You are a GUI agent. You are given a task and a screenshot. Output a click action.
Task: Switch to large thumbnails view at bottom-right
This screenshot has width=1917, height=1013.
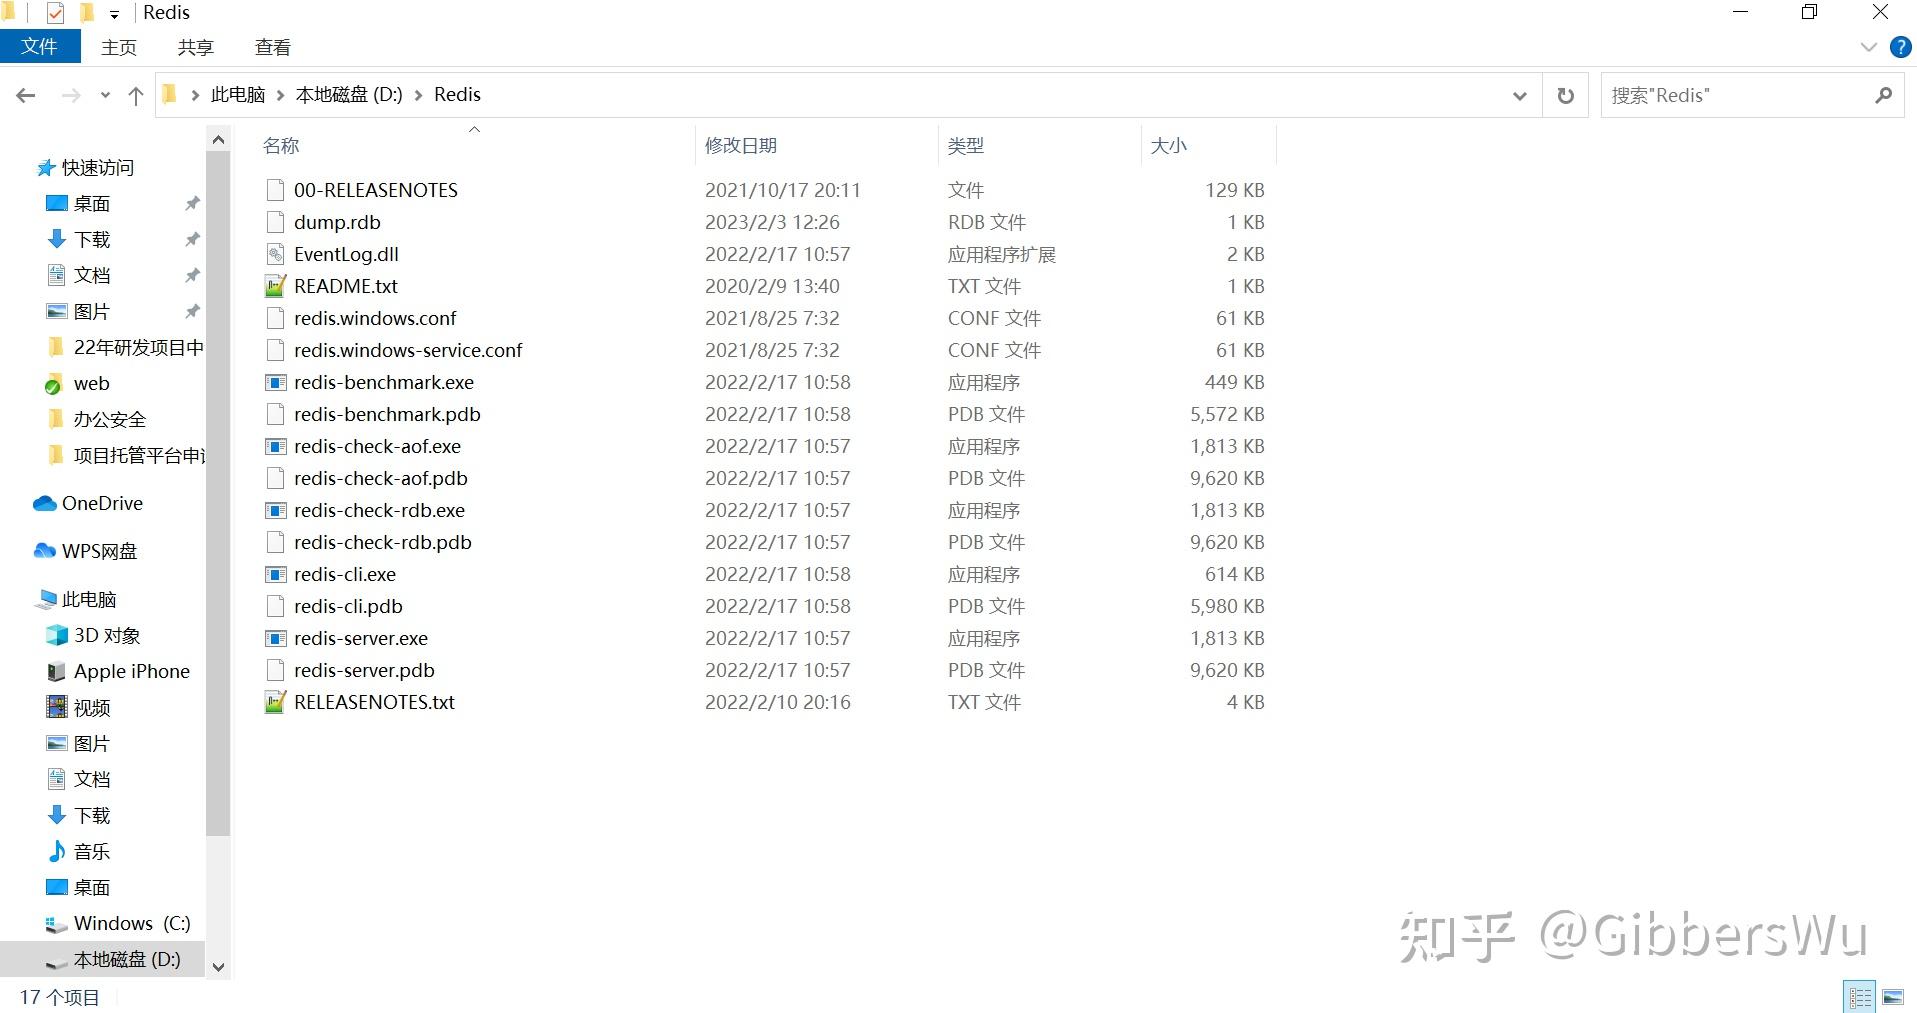point(1893,996)
